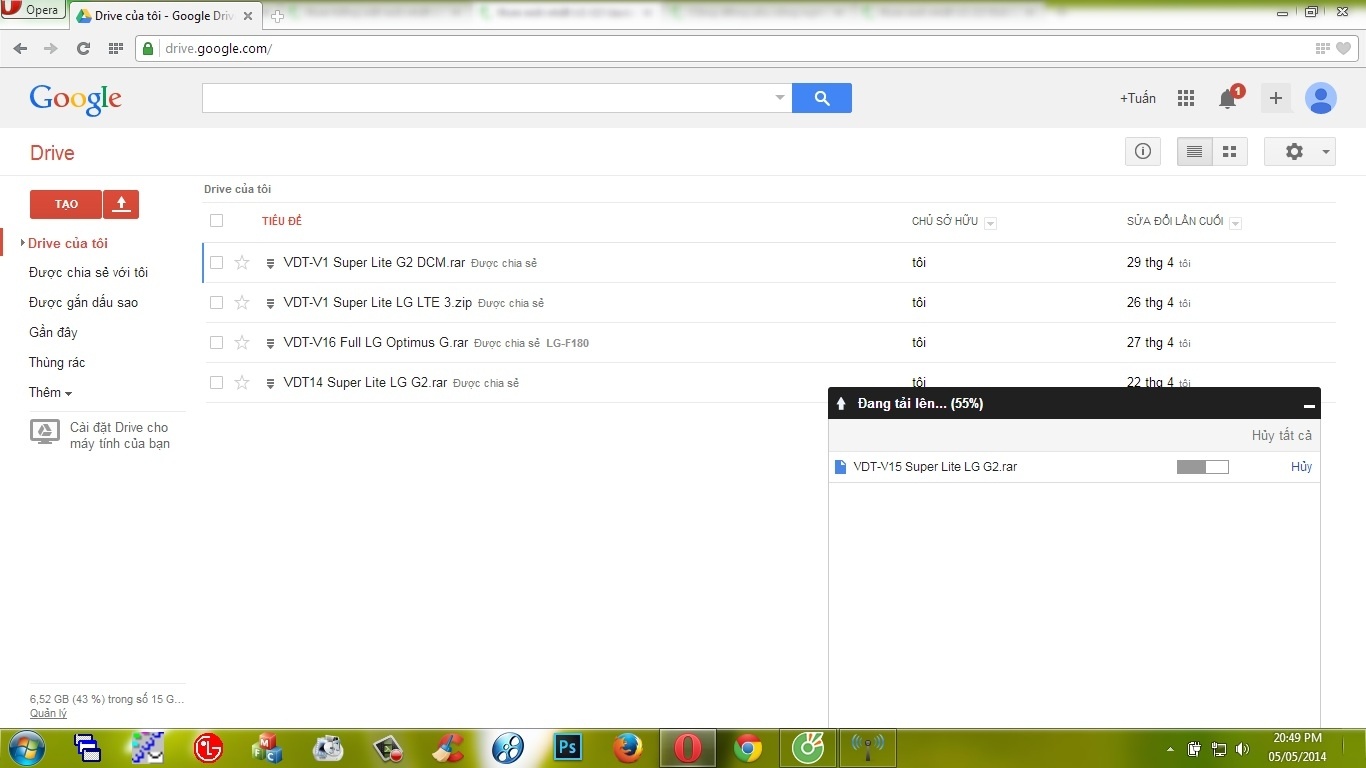Switch to grid view layout

(1230, 152)
